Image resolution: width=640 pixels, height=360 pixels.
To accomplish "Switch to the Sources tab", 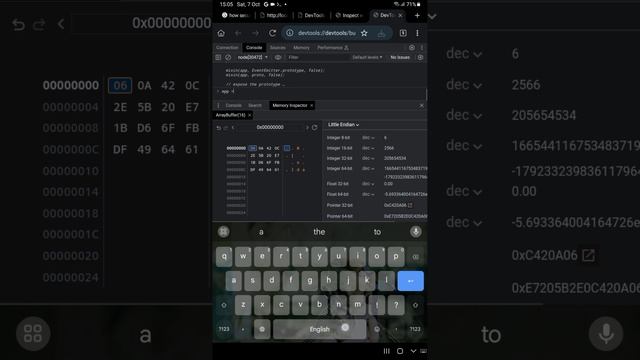I will [278, 48].
